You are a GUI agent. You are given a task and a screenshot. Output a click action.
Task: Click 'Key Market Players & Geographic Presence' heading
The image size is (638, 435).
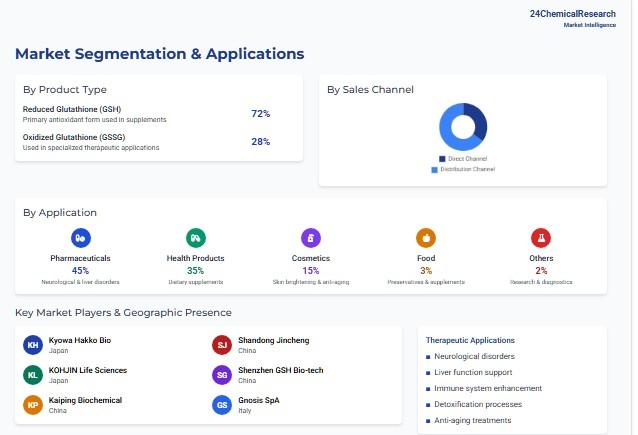click(x=123, y=313)
